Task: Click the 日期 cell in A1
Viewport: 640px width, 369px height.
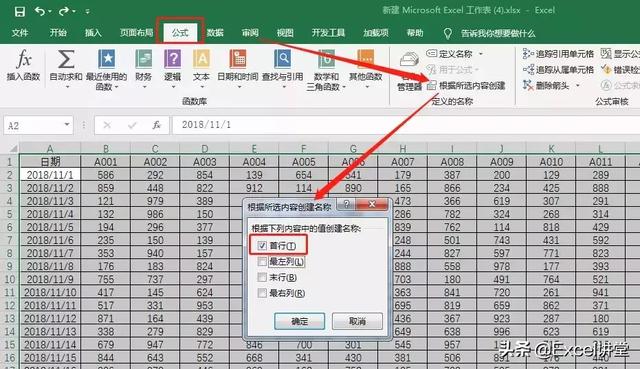Action: tap(50, 162)
